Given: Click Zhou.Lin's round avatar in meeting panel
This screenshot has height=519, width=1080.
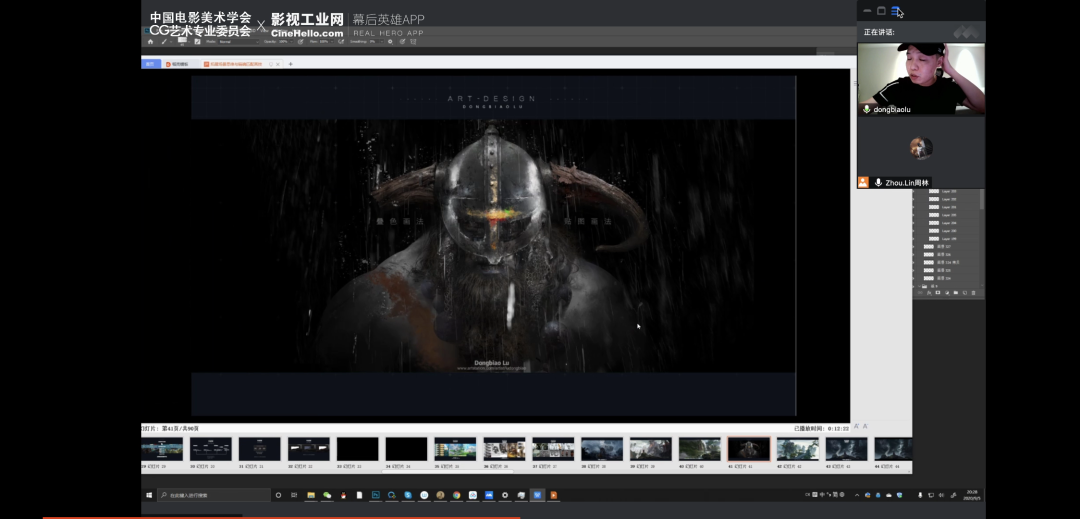Looking at the screenshot, I should 920,148.
